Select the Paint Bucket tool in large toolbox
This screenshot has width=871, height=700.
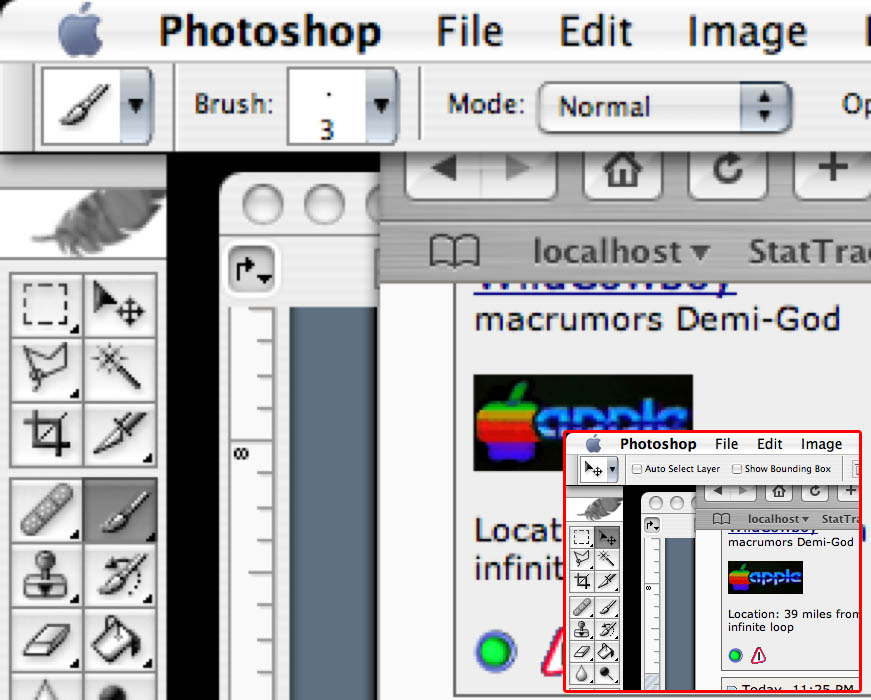[119, 639]
